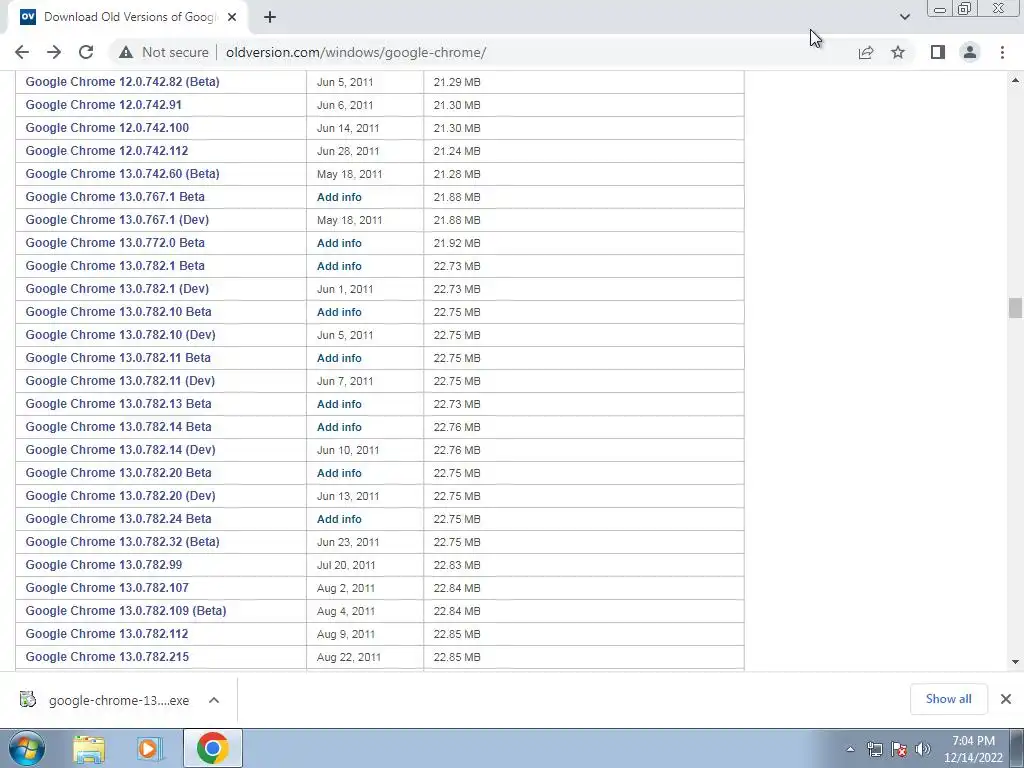This screenshot has width=1024, height=768.
Task: Click the Chrome taskbar icon
Action: (x=212, y=748)
